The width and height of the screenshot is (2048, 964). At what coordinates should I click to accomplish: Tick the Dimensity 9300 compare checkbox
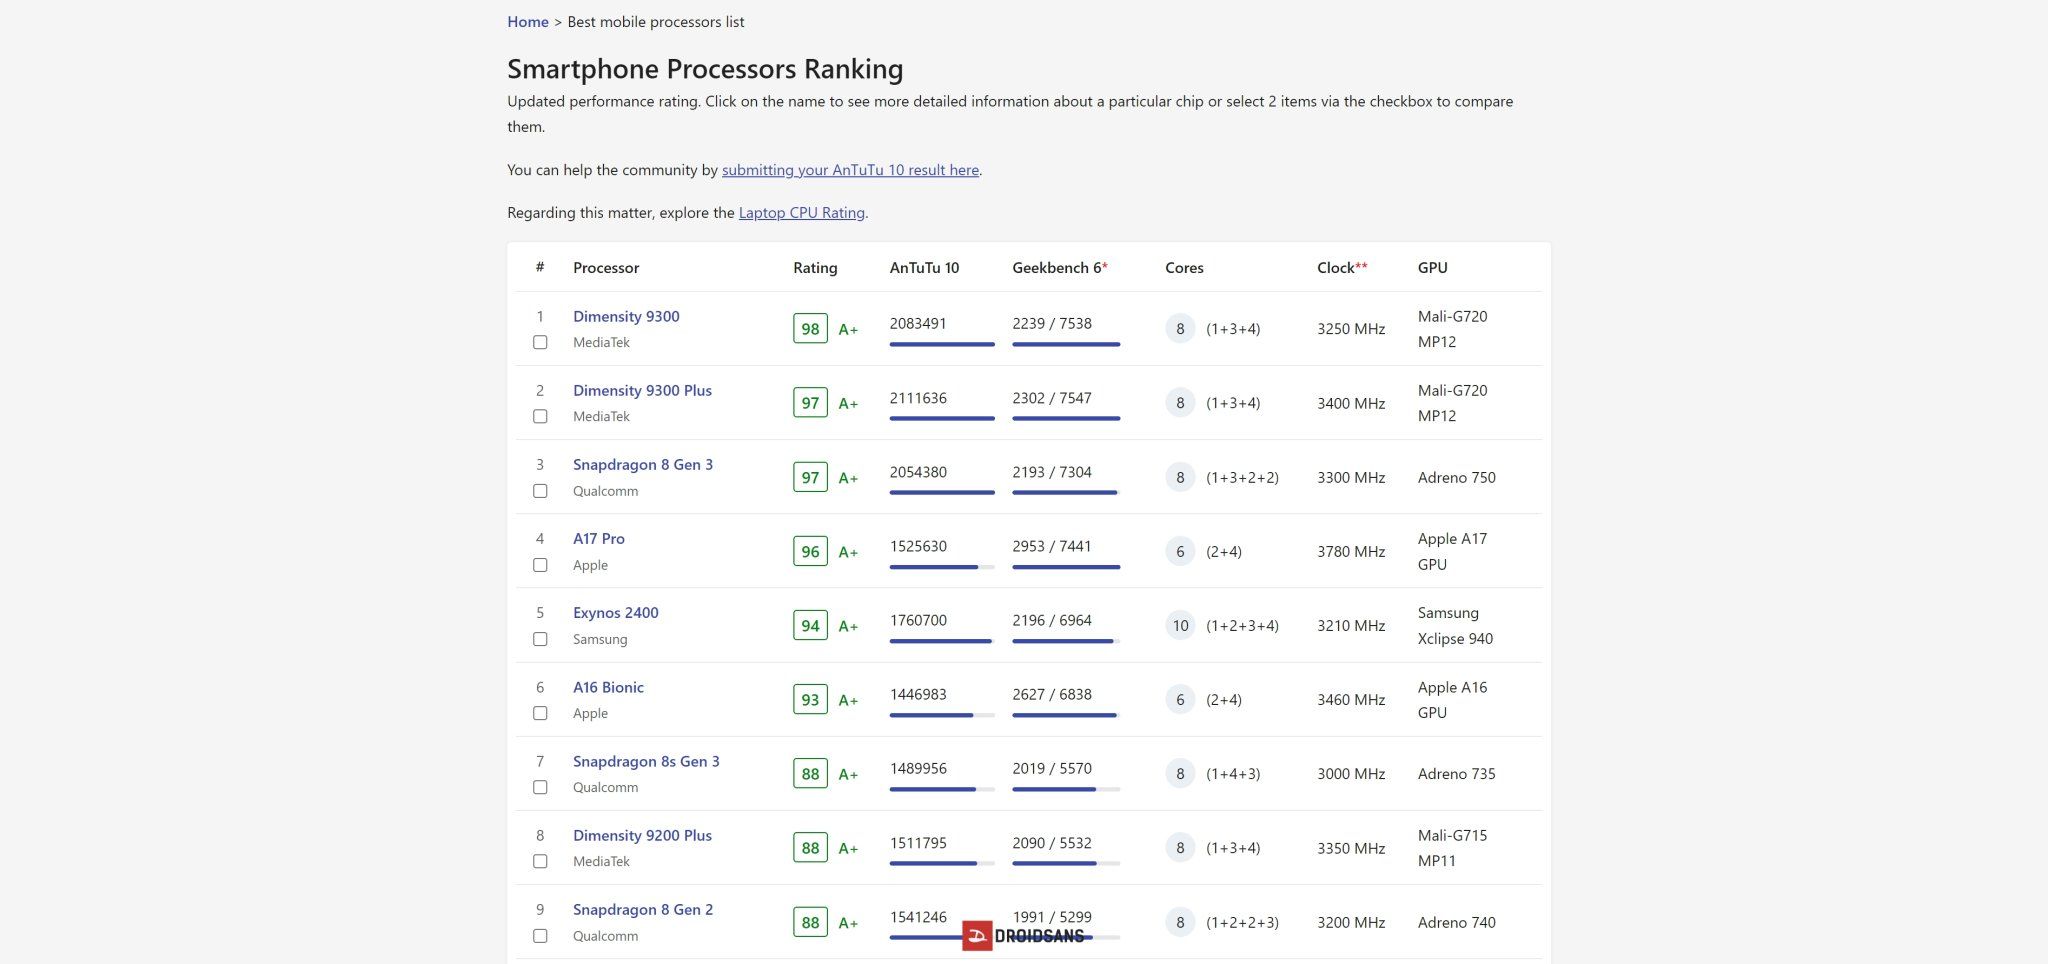[x=540, y=343]
